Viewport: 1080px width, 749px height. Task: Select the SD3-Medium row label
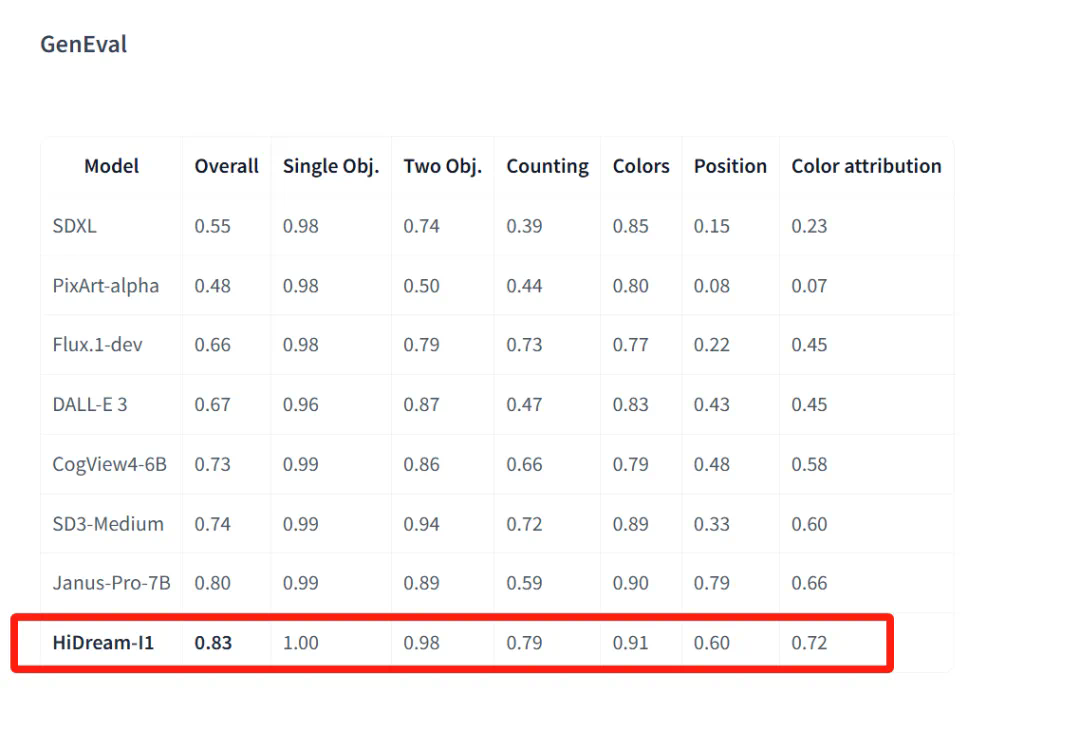click(108, 524)
